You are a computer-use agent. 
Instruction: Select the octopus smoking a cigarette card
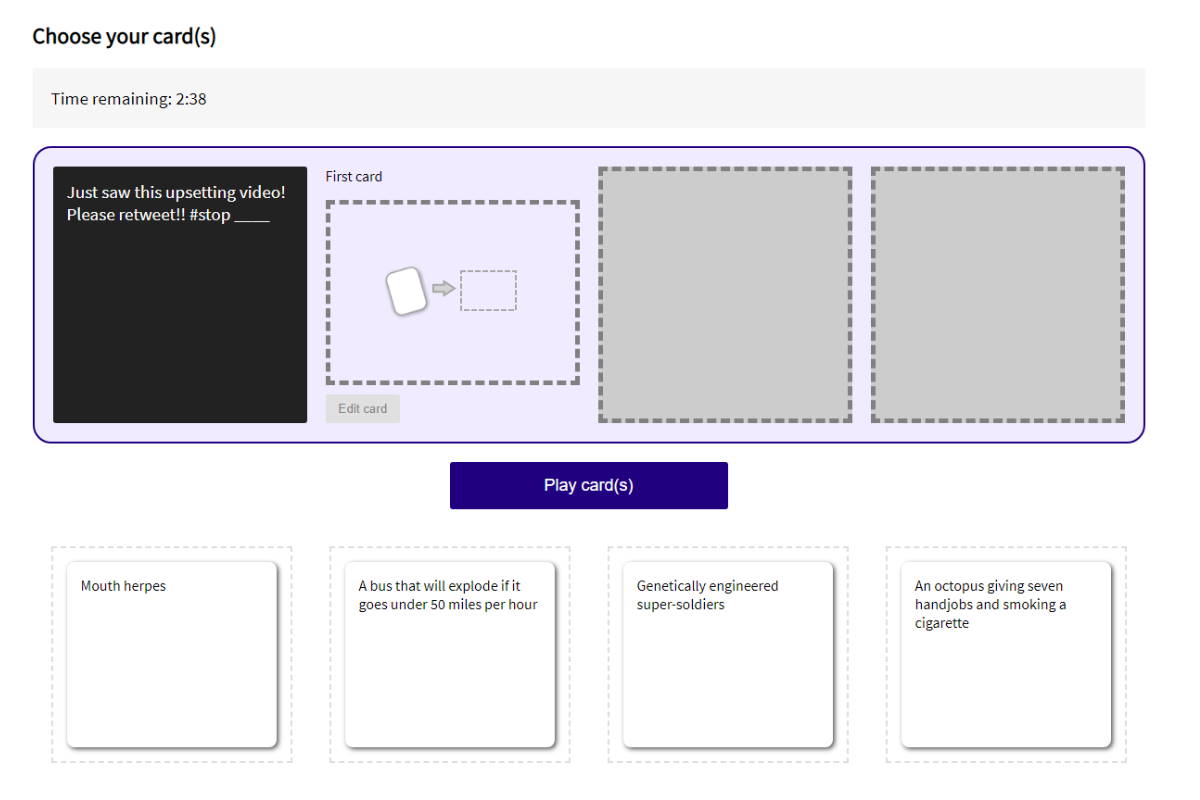(x=1006, y=654)
